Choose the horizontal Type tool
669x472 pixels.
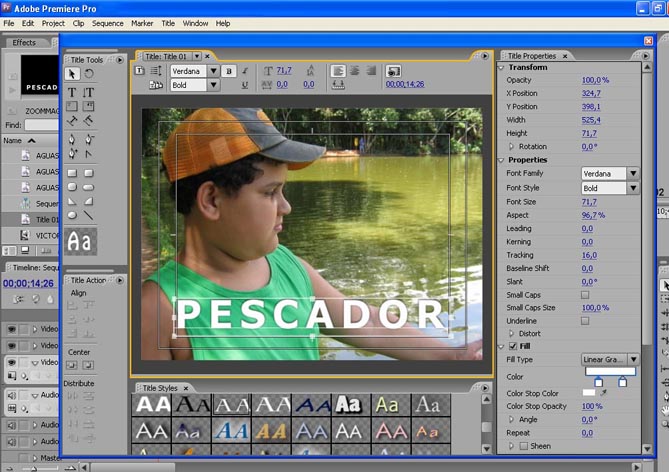pos(72,92)
